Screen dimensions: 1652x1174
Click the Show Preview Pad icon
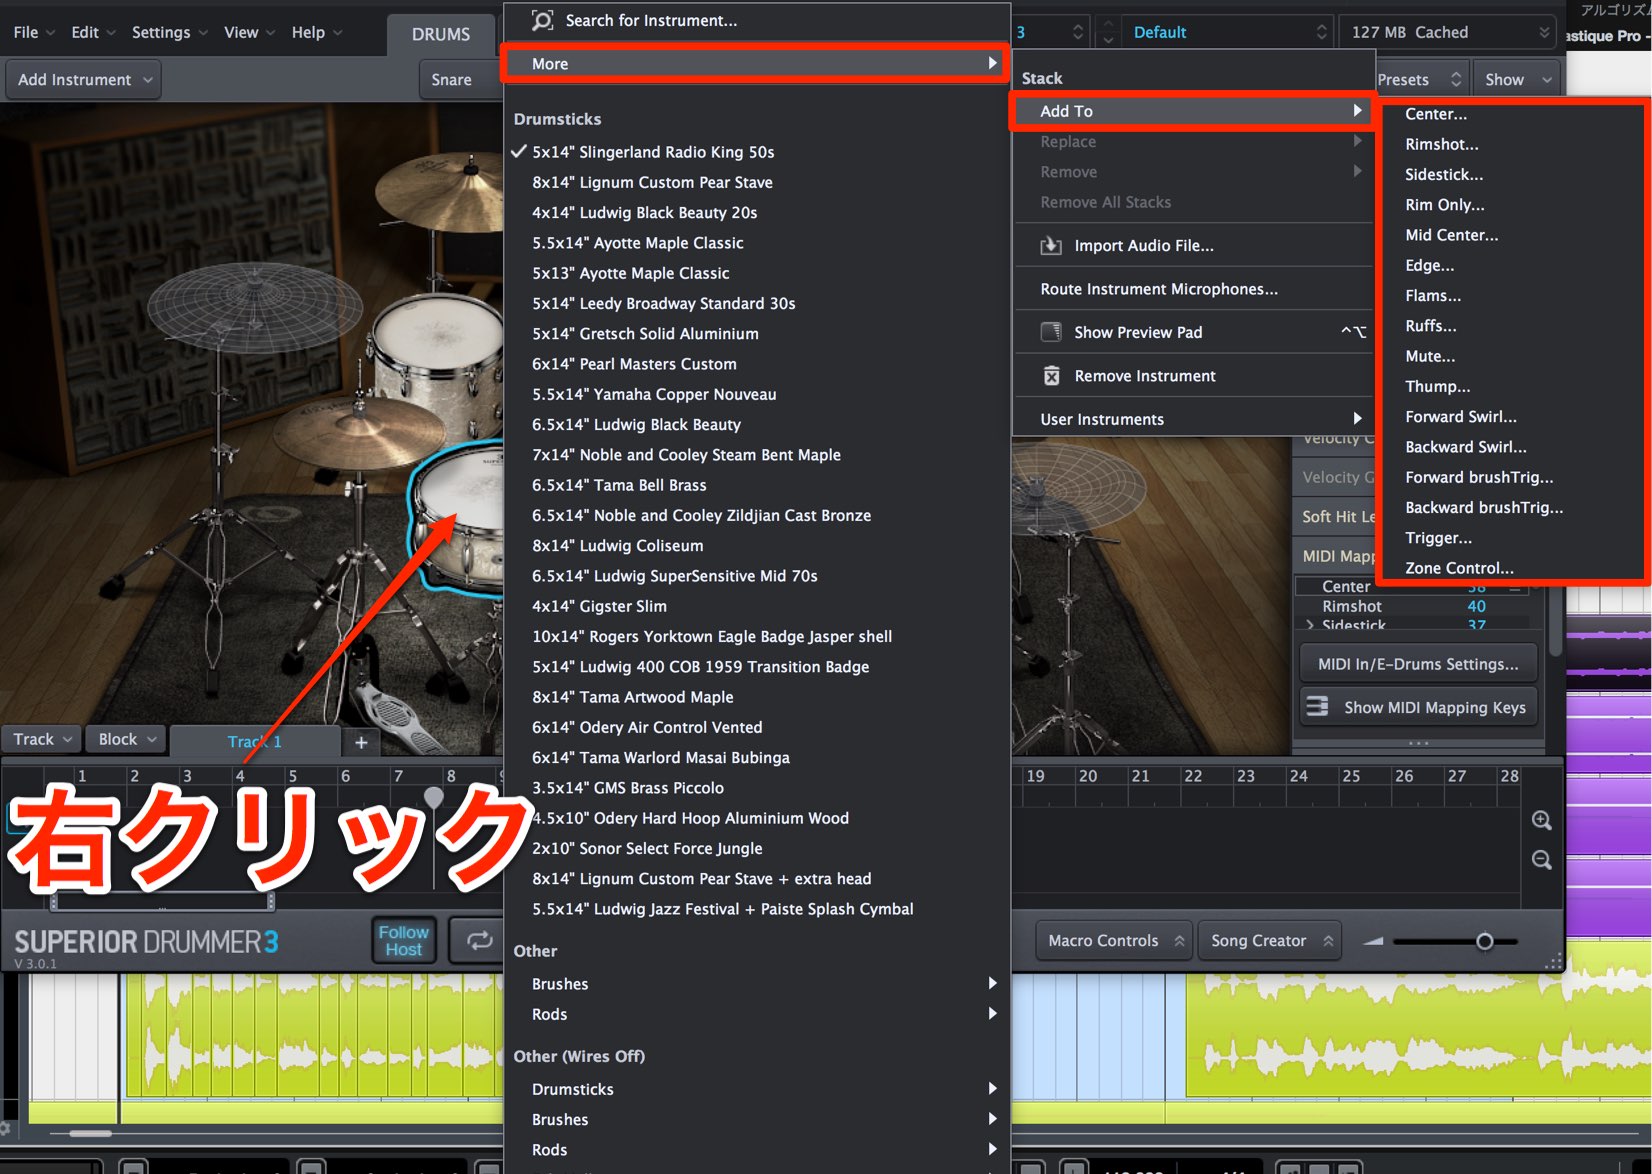[x=1051, y=332]
